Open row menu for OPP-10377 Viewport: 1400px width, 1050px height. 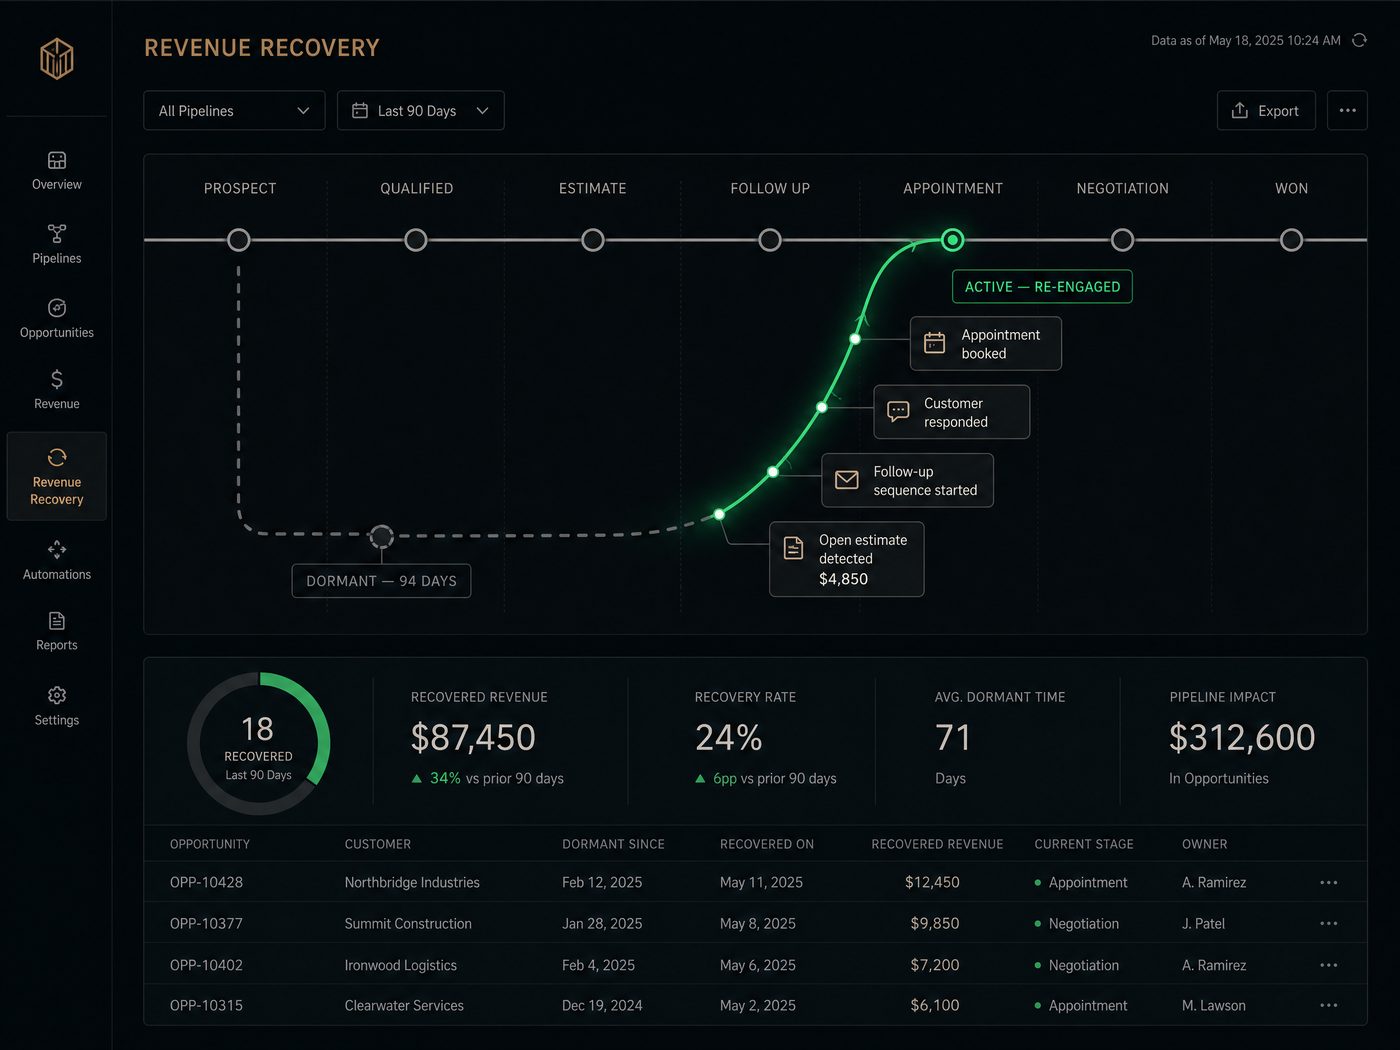point(1328,924)
